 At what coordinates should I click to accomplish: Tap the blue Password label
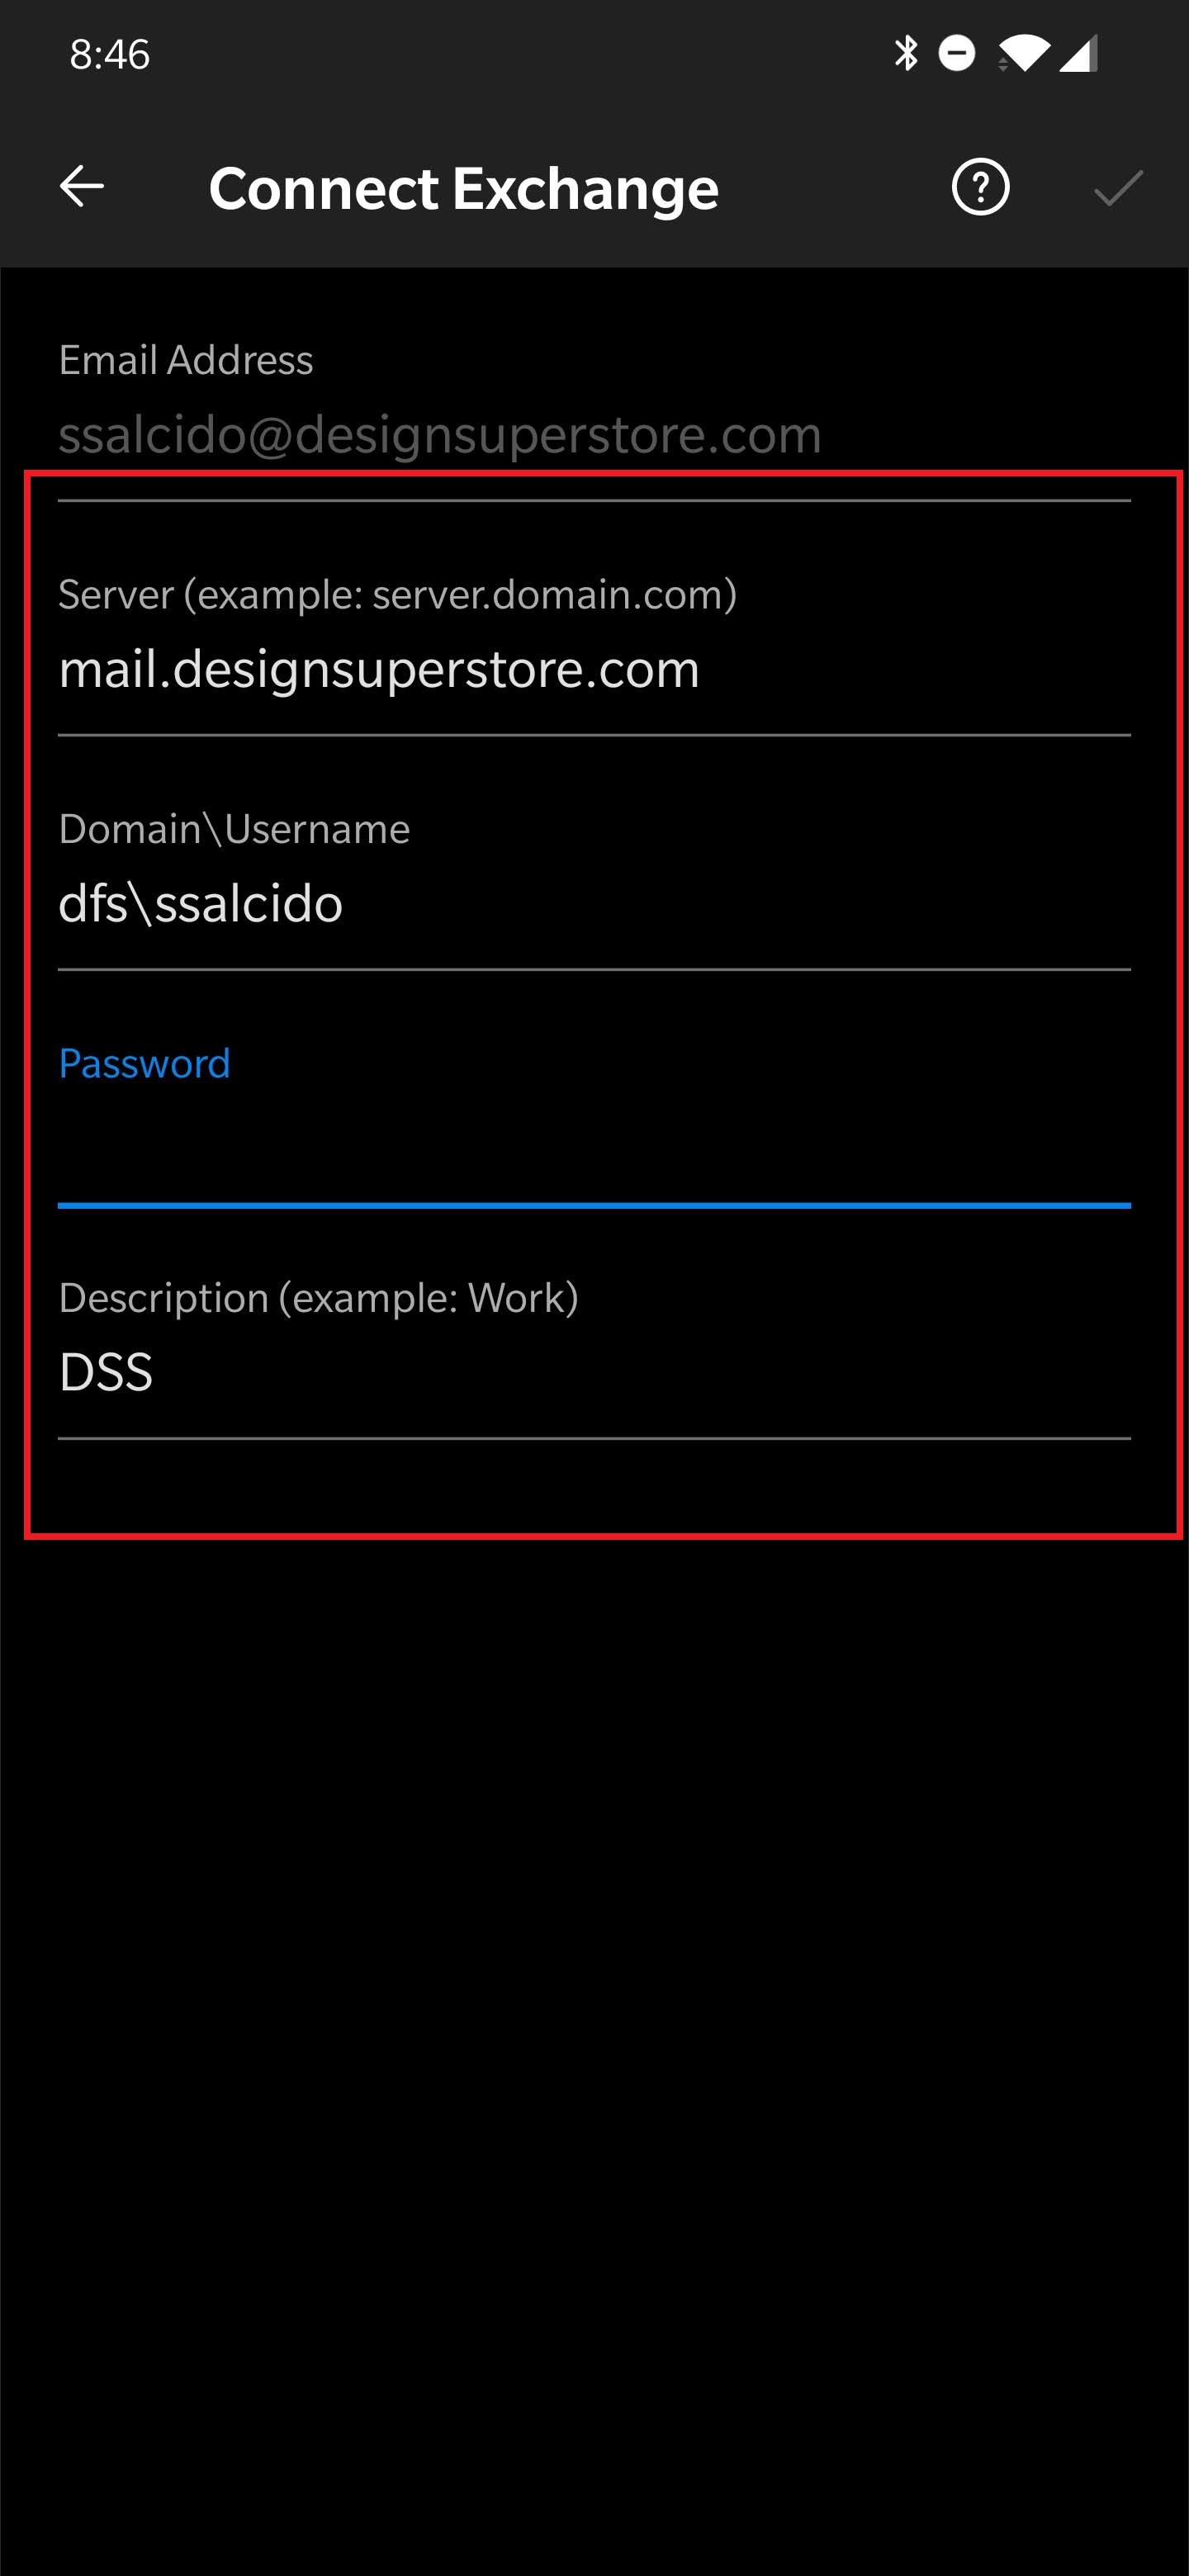pyautogui.click(x=145, y=1063)
